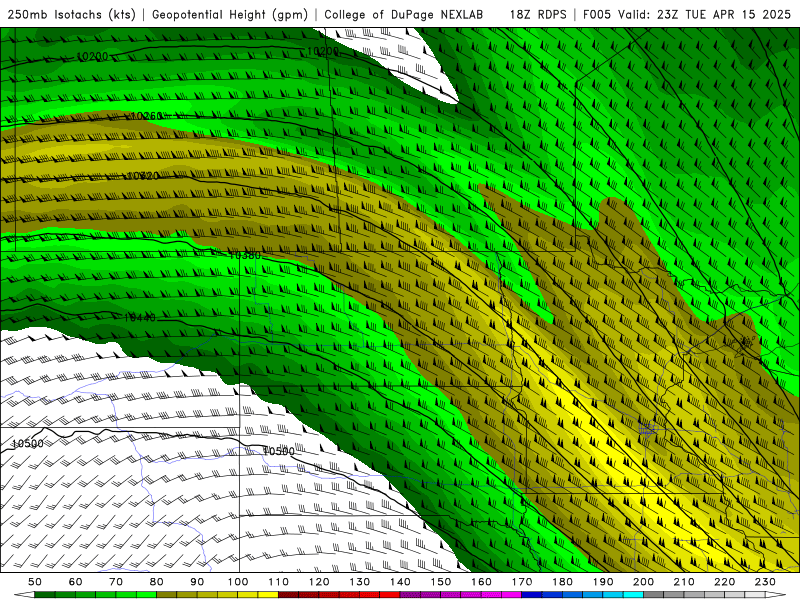Click the 170 kt scale label
This screenshot has height=600, width=800.
[522, 582]
